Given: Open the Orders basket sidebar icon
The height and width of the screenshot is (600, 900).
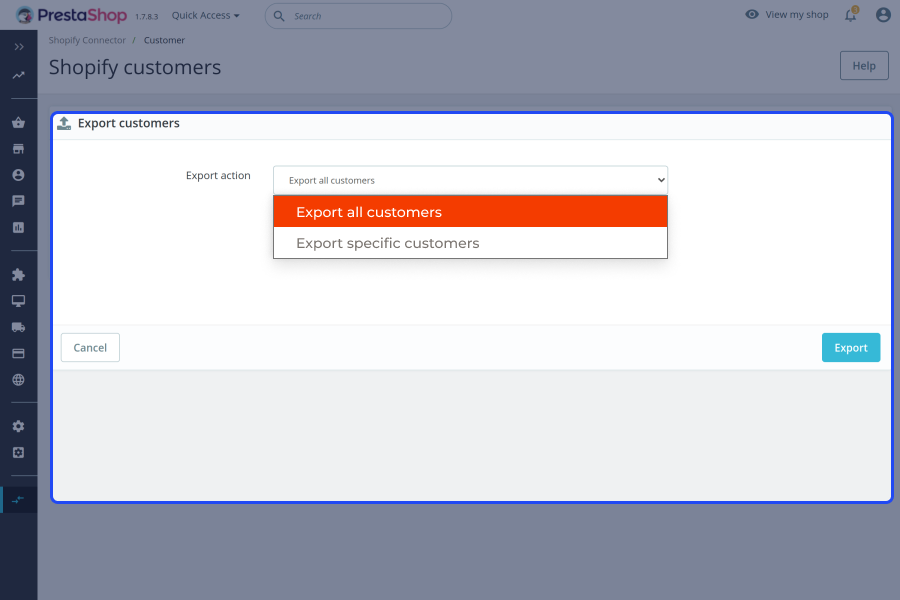Looking at the screenshot, I should point(18,122).
